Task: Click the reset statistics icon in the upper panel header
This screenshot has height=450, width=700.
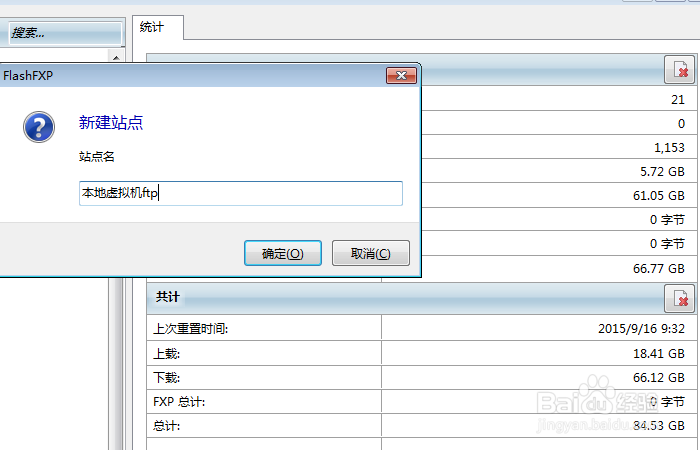Action: [x=679, y=70]
